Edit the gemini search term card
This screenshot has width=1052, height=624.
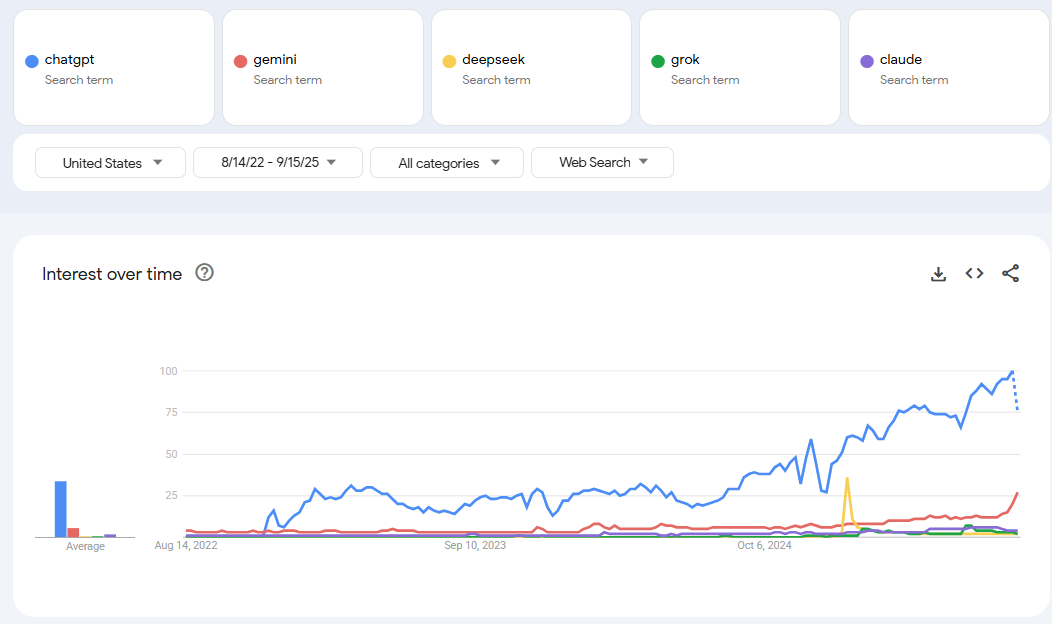tap(323, 67)
